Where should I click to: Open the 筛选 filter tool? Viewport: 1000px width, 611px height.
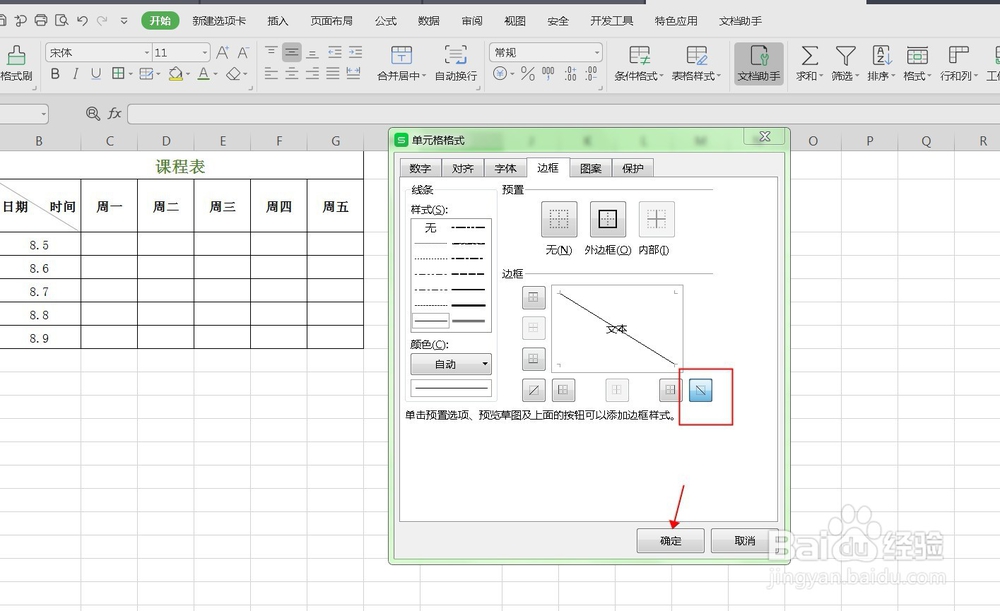[x=845, y=57]
